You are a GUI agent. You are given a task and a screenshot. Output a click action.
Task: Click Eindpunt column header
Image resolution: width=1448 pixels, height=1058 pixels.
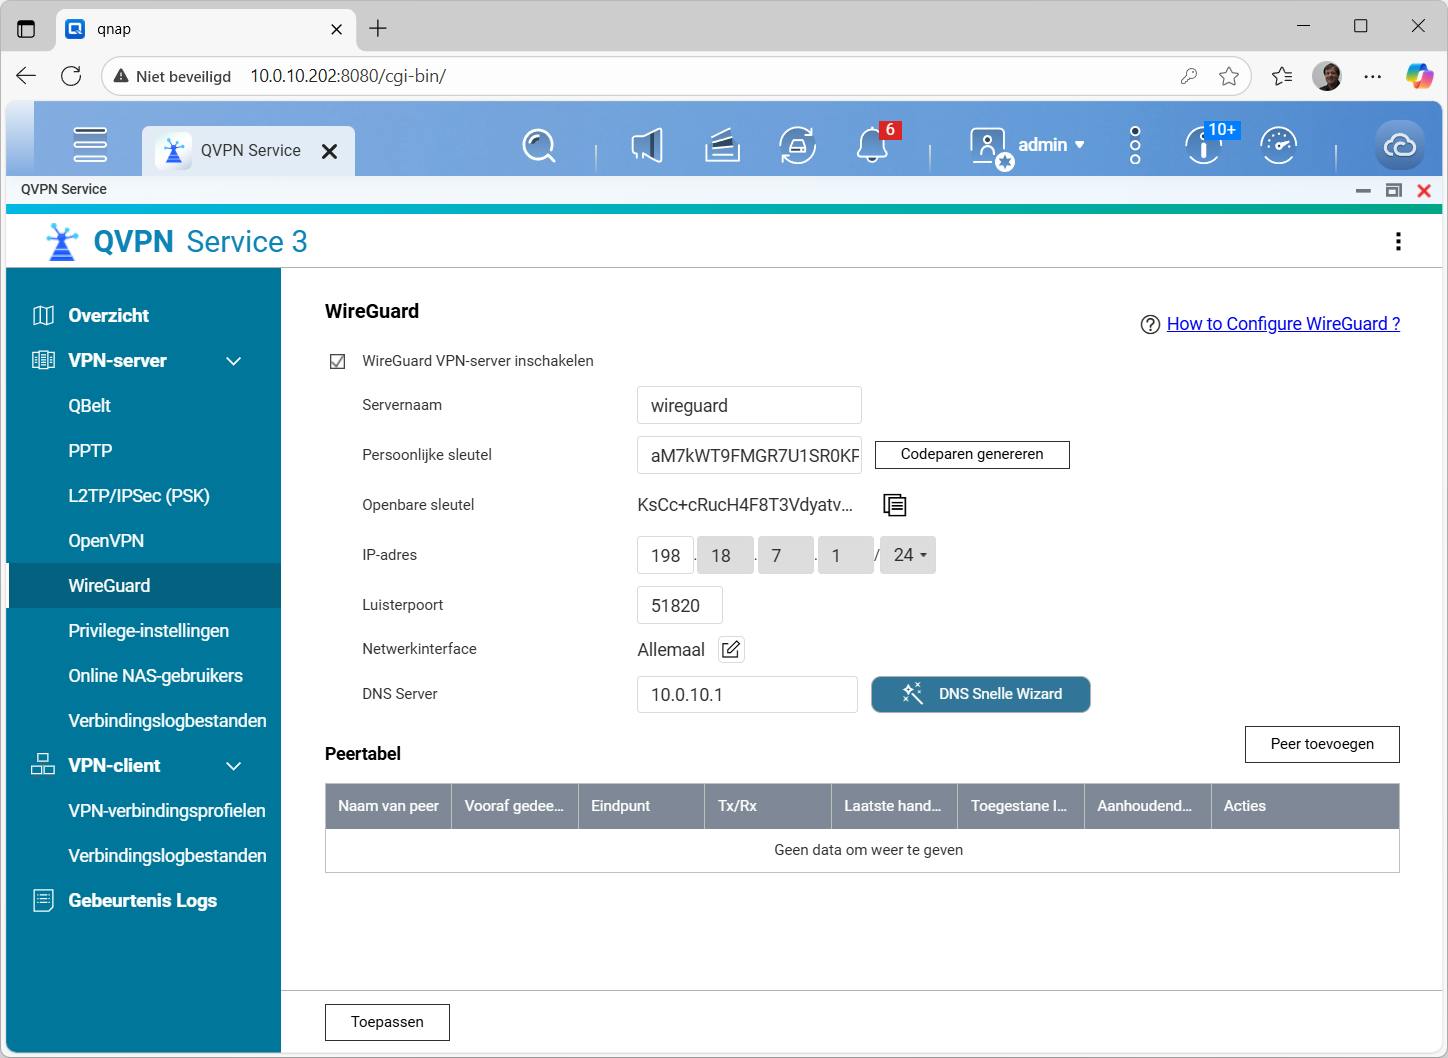(x=641, y=806)
